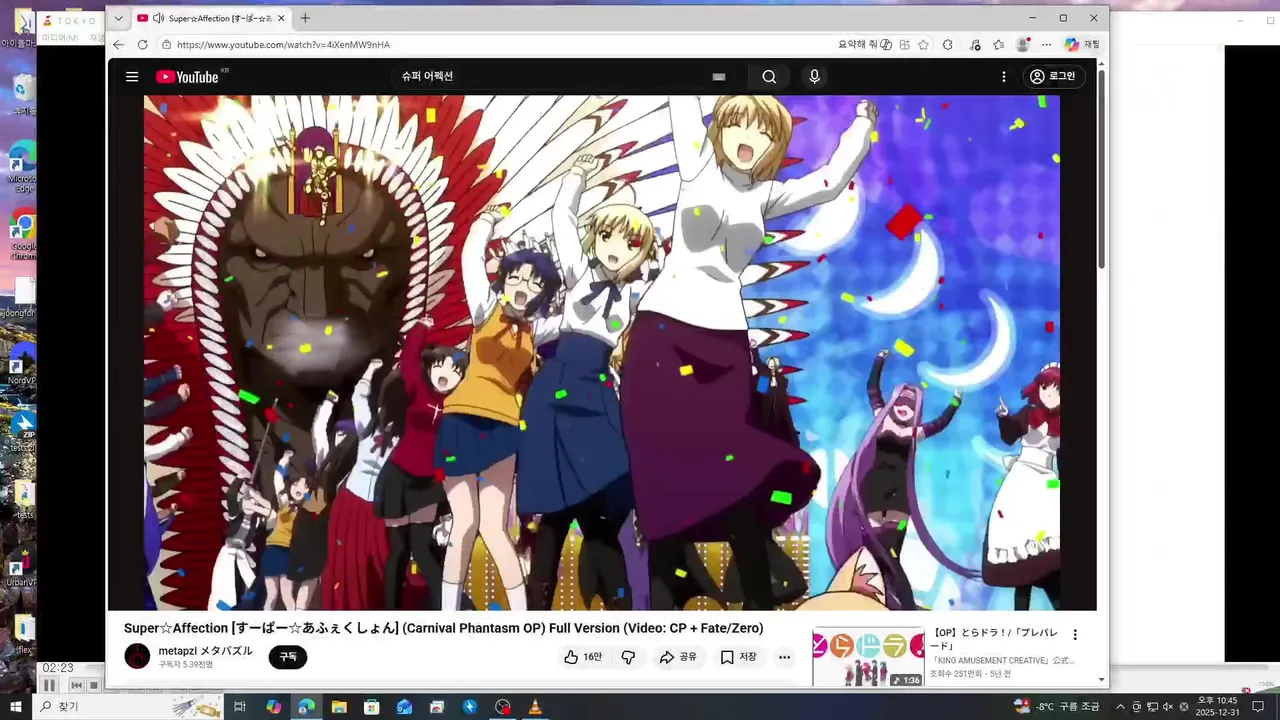Add this page to favorites star
Screen dimensions: 1280x720
pyautogui.click(x=923, y=45)
